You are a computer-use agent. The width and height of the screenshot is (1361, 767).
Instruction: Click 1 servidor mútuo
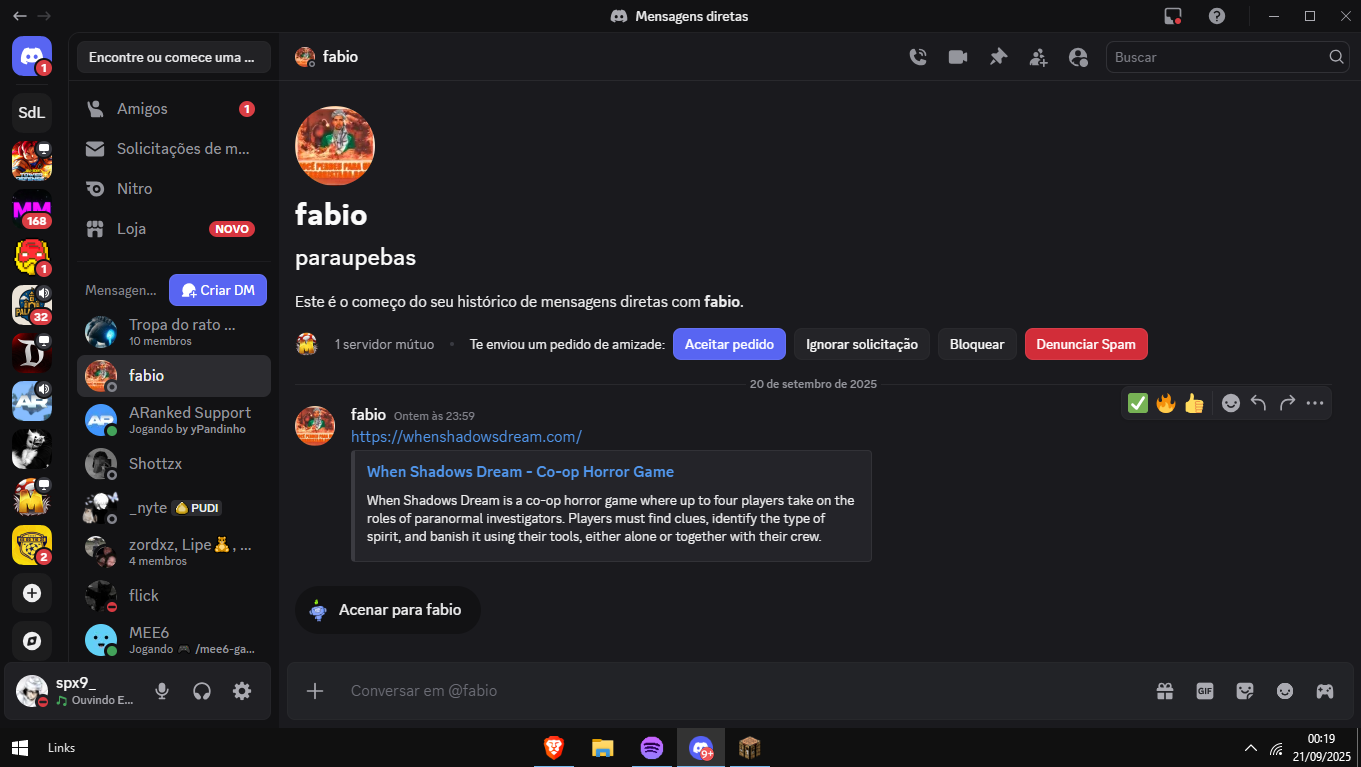click(x=384, y=344)
